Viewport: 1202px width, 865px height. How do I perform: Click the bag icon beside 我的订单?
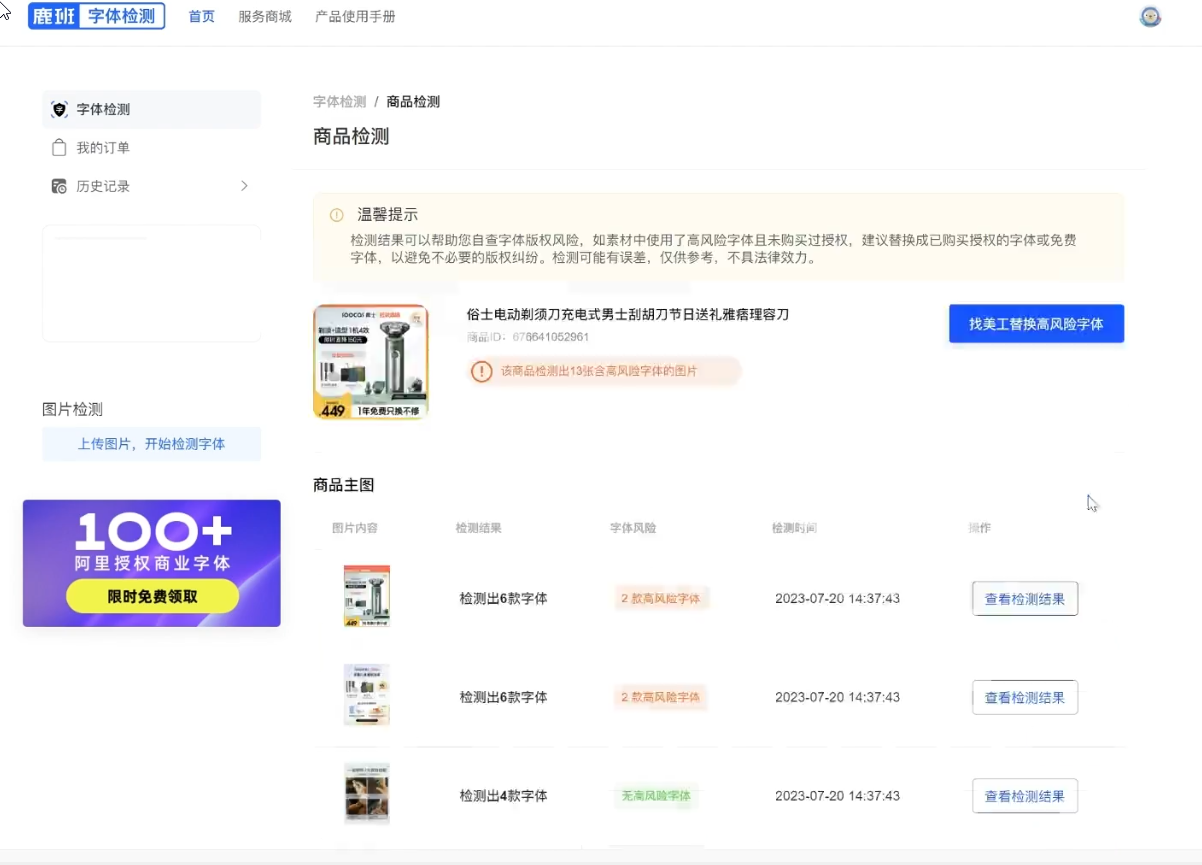coord(59,148)
